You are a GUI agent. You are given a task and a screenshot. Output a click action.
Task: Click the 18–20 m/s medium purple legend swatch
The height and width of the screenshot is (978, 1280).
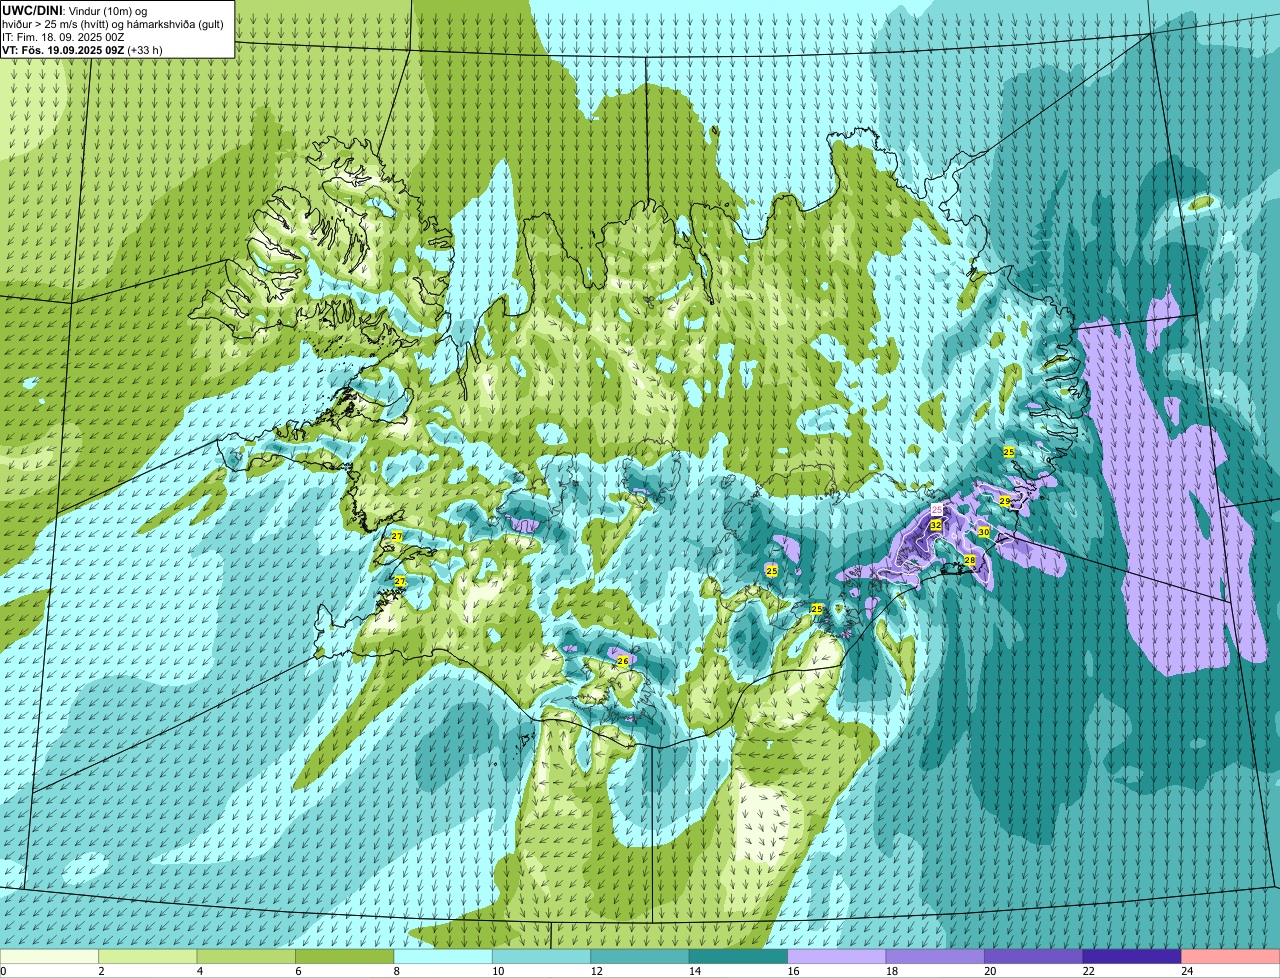coord(935,956)
